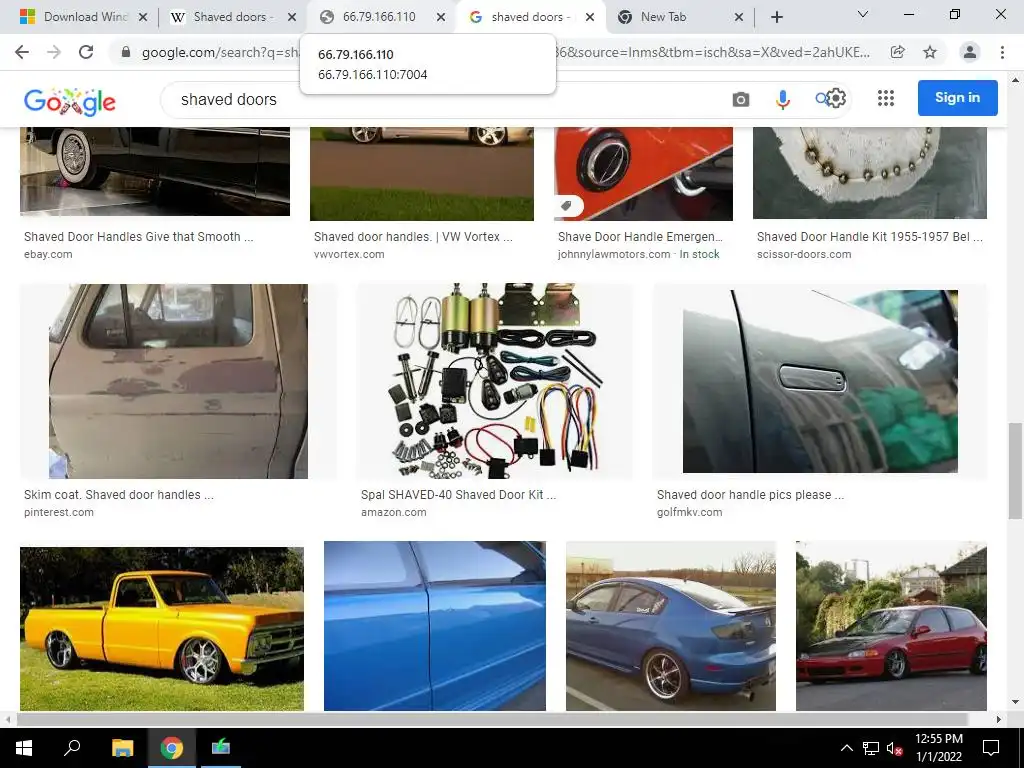Go to Google home via logo
The image size is (1024, 768).
(x=69, y=101)
